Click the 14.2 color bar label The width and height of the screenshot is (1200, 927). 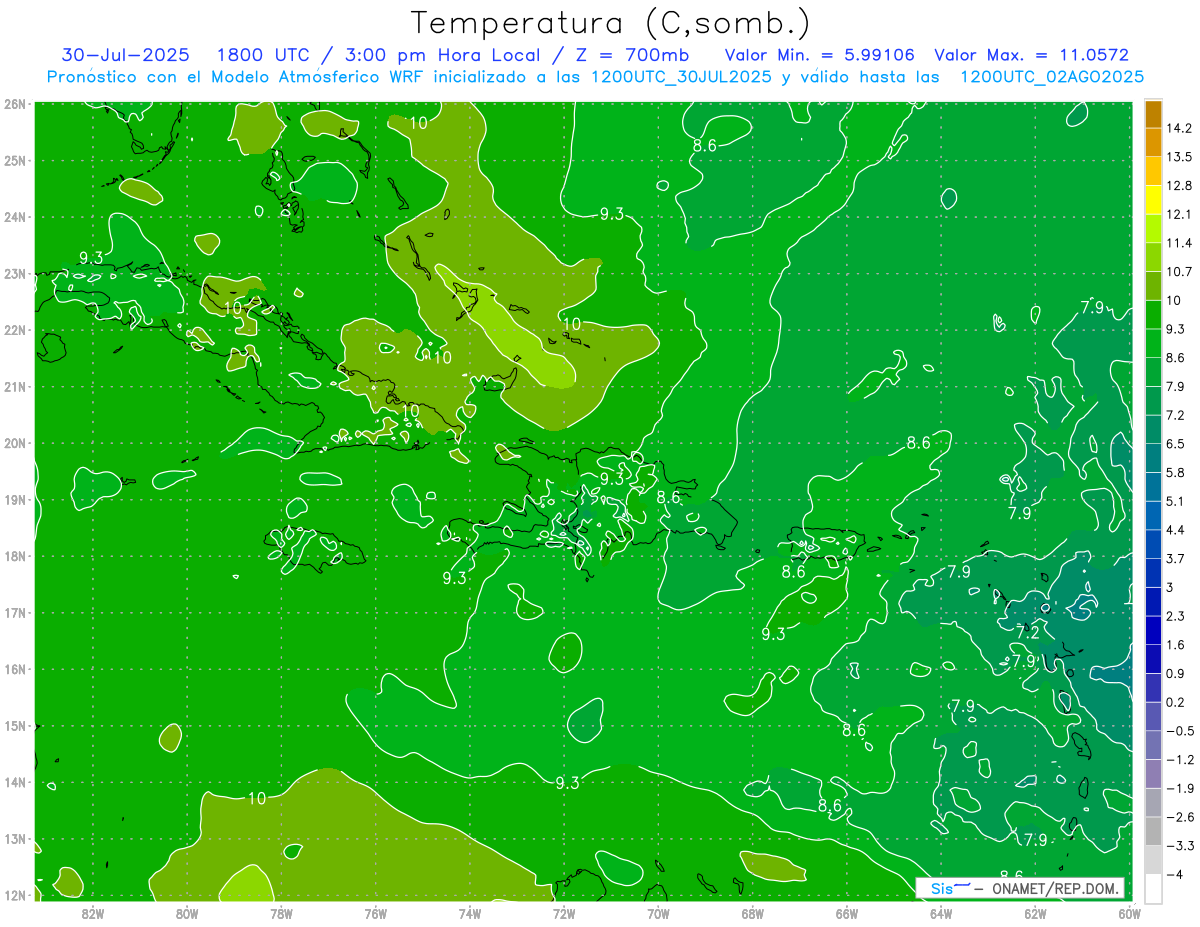click(1179, 128)
